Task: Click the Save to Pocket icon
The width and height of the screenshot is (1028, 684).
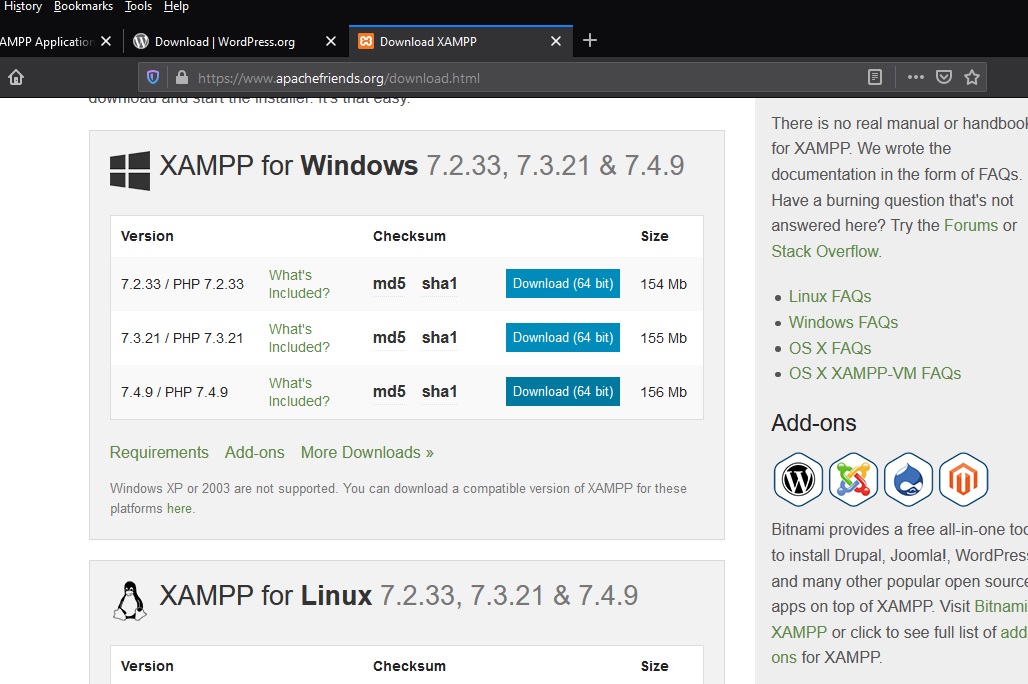Action: coord(943,77)
